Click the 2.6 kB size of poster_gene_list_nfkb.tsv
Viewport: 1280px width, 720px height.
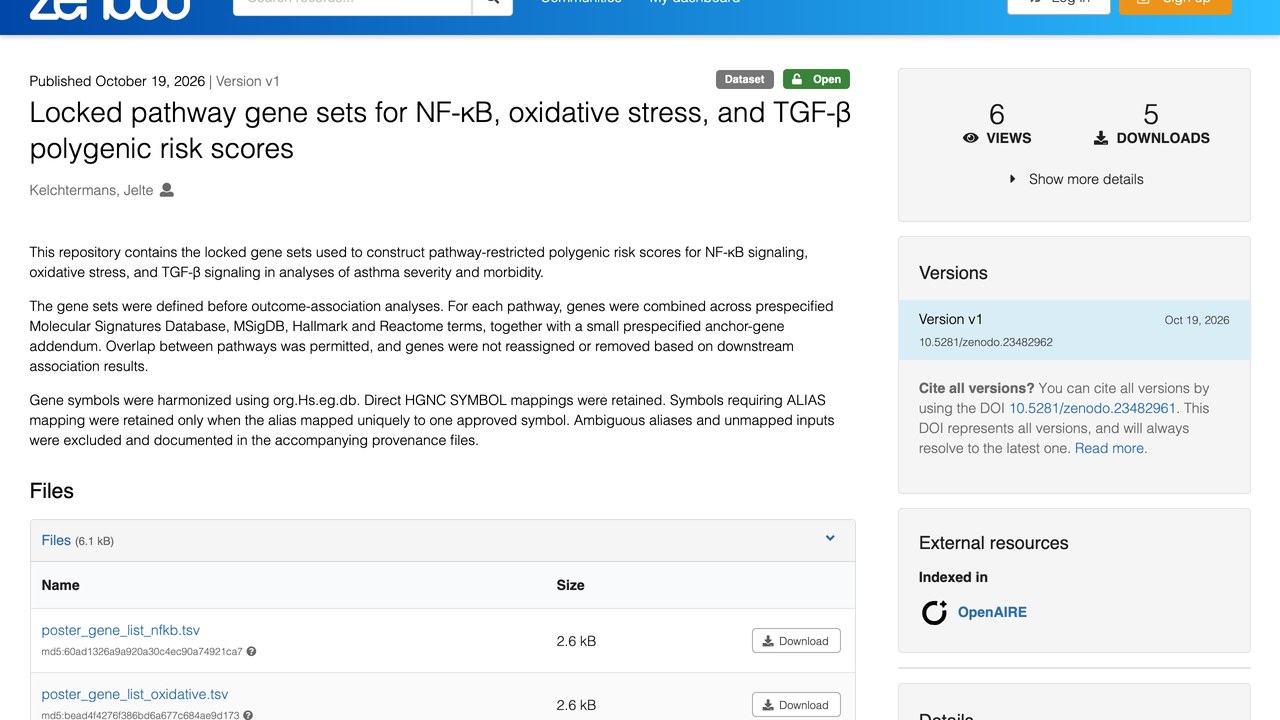[576, 641]
